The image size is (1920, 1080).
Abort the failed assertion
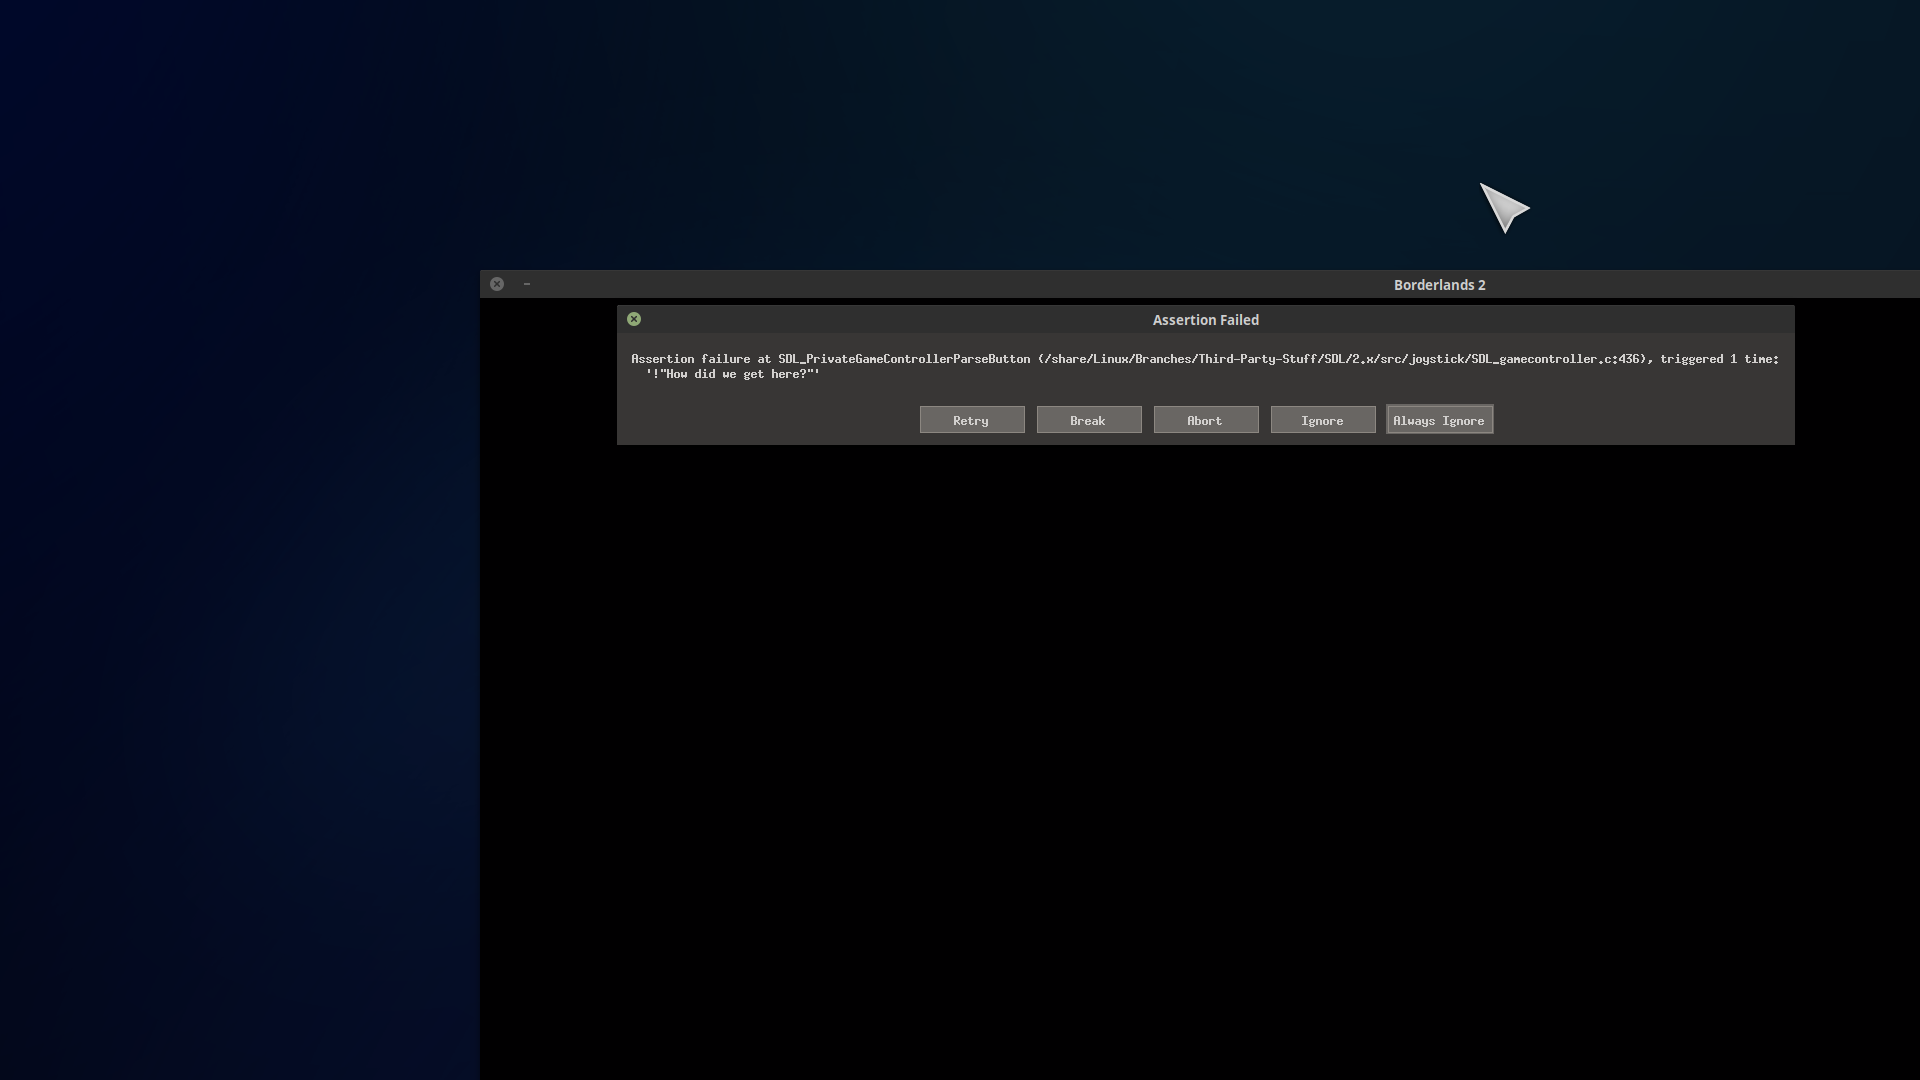(1206, 420)
